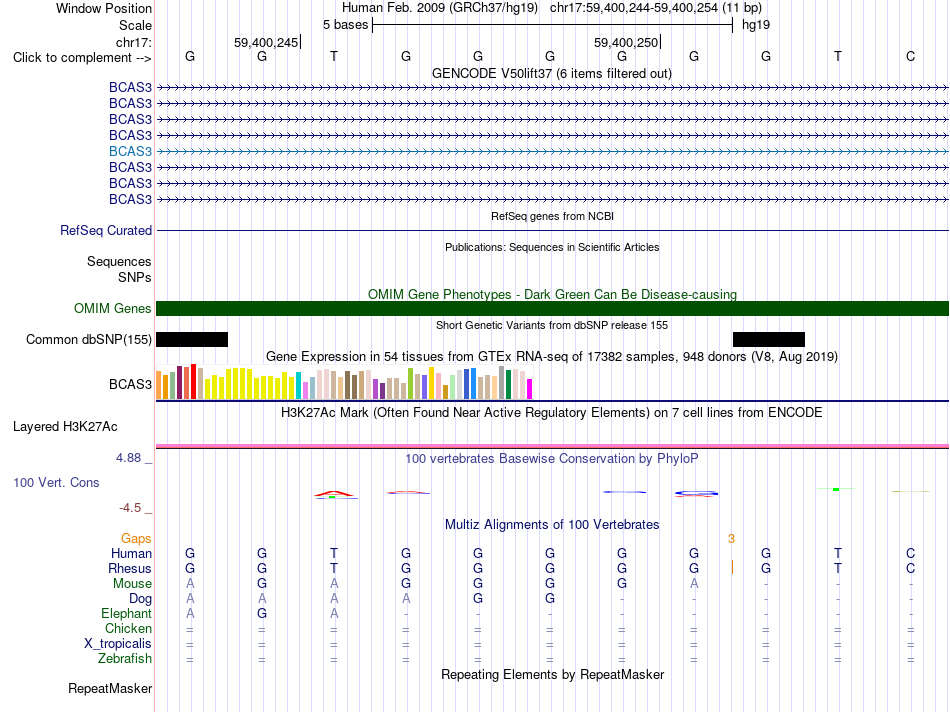950x712 pixels.
Task: Select the Zebrafish species row label
Action: [125, 658]
